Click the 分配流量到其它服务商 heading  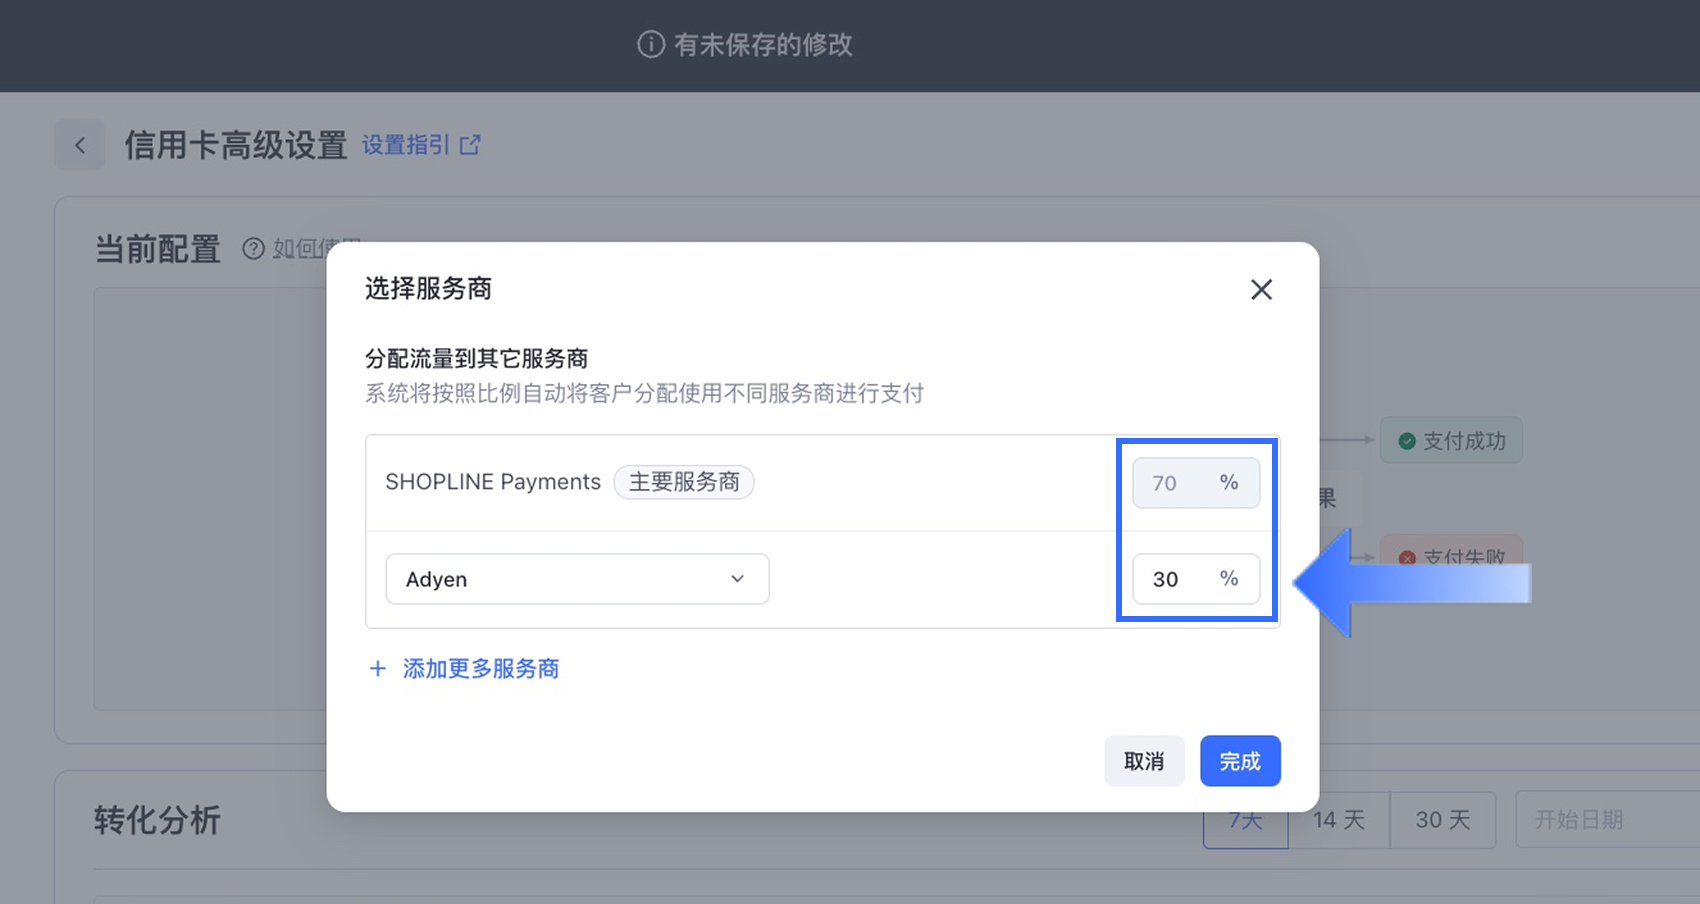pos(477,358)
